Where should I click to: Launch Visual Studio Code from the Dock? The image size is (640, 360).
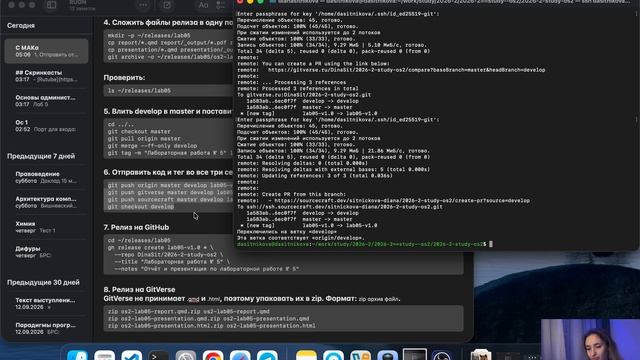tap(131, 356)
